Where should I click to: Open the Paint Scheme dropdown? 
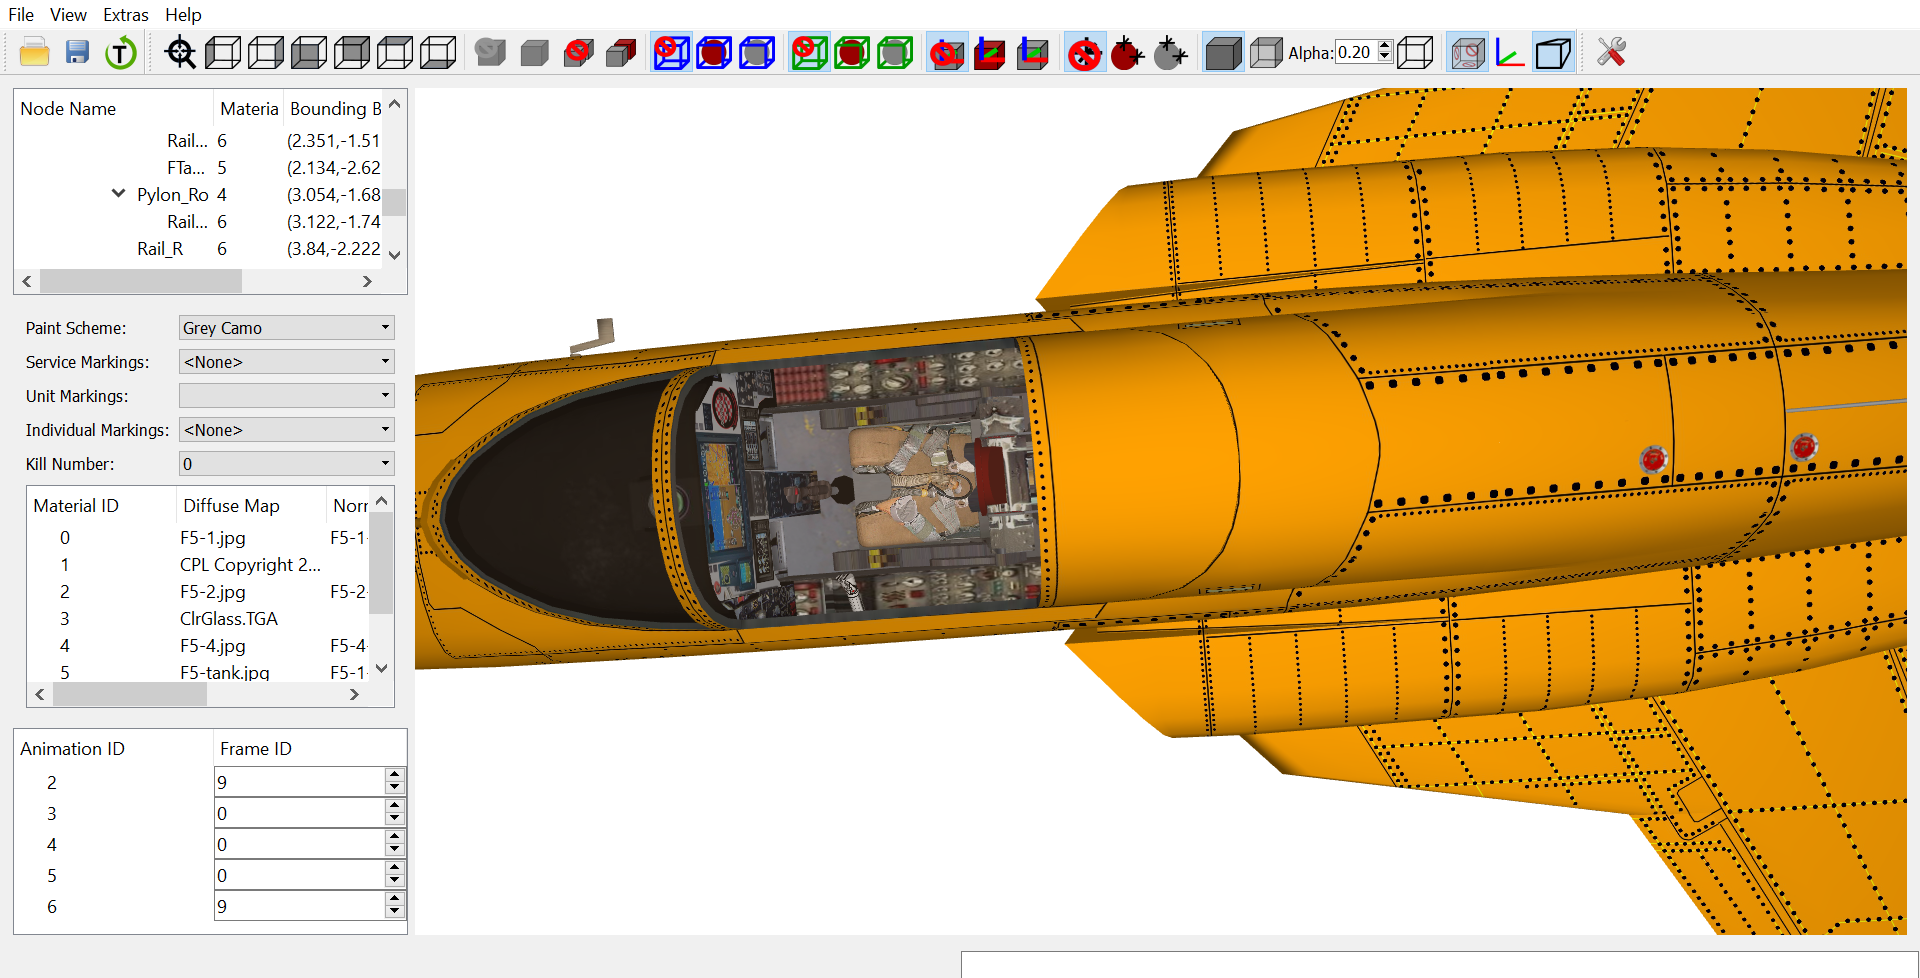(x=286, y=328)
